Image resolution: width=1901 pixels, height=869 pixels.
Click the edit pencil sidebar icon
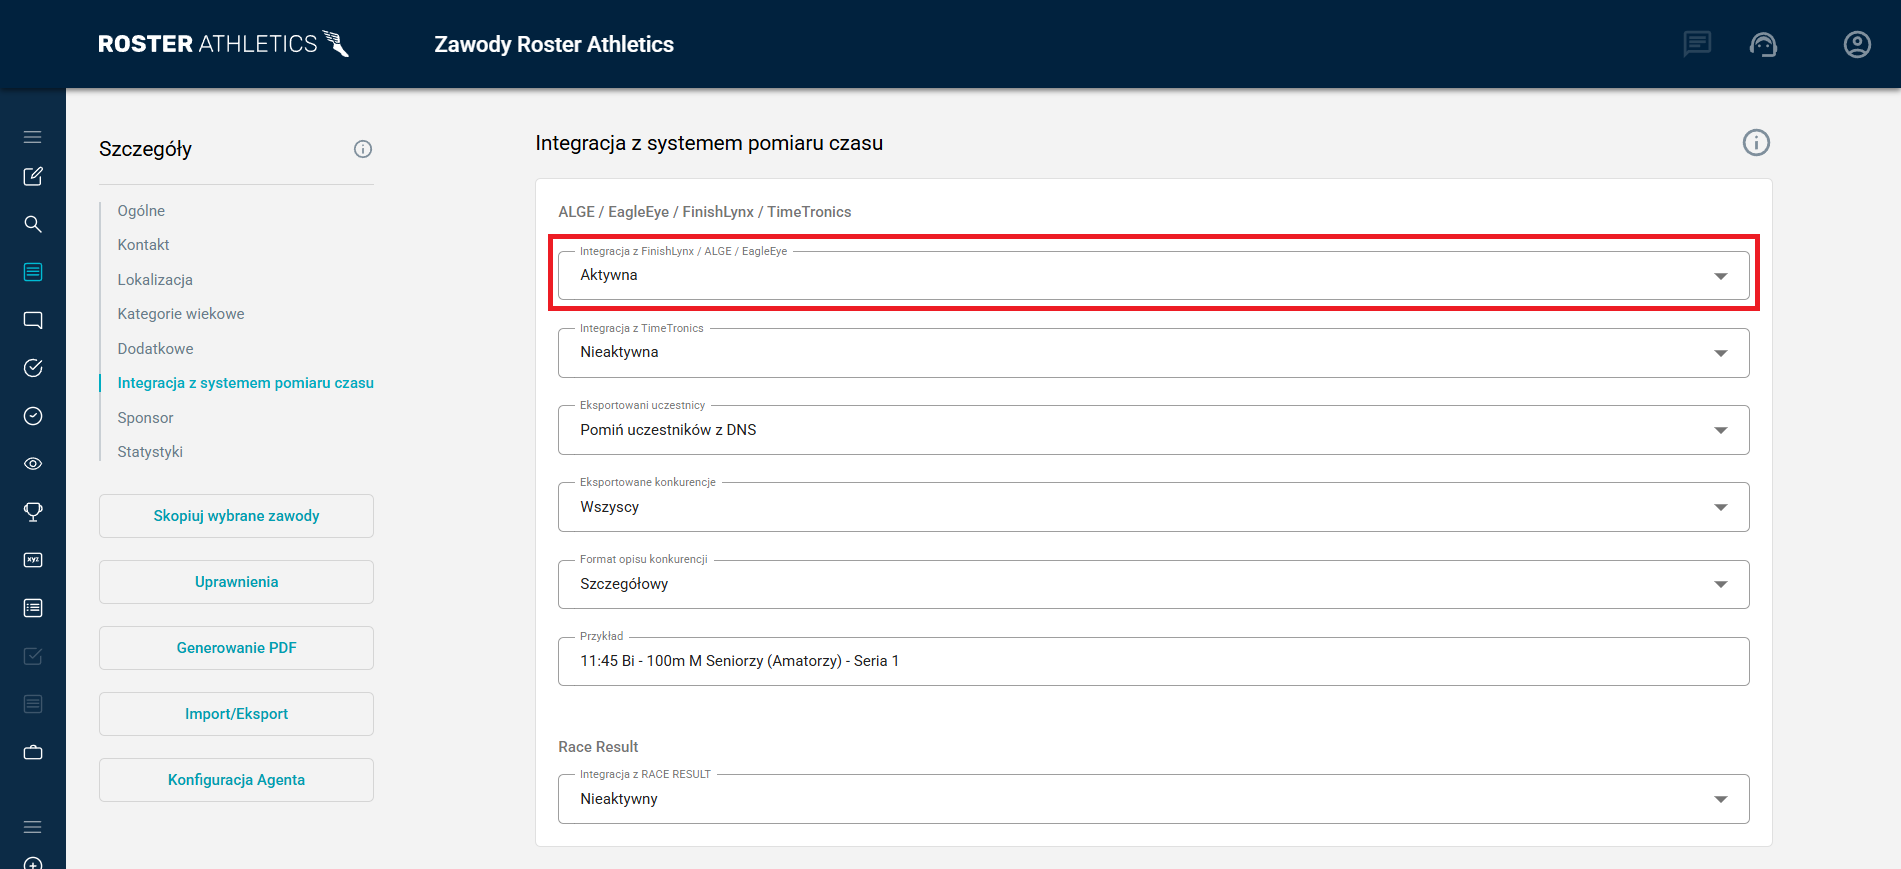tap(33, 176)
